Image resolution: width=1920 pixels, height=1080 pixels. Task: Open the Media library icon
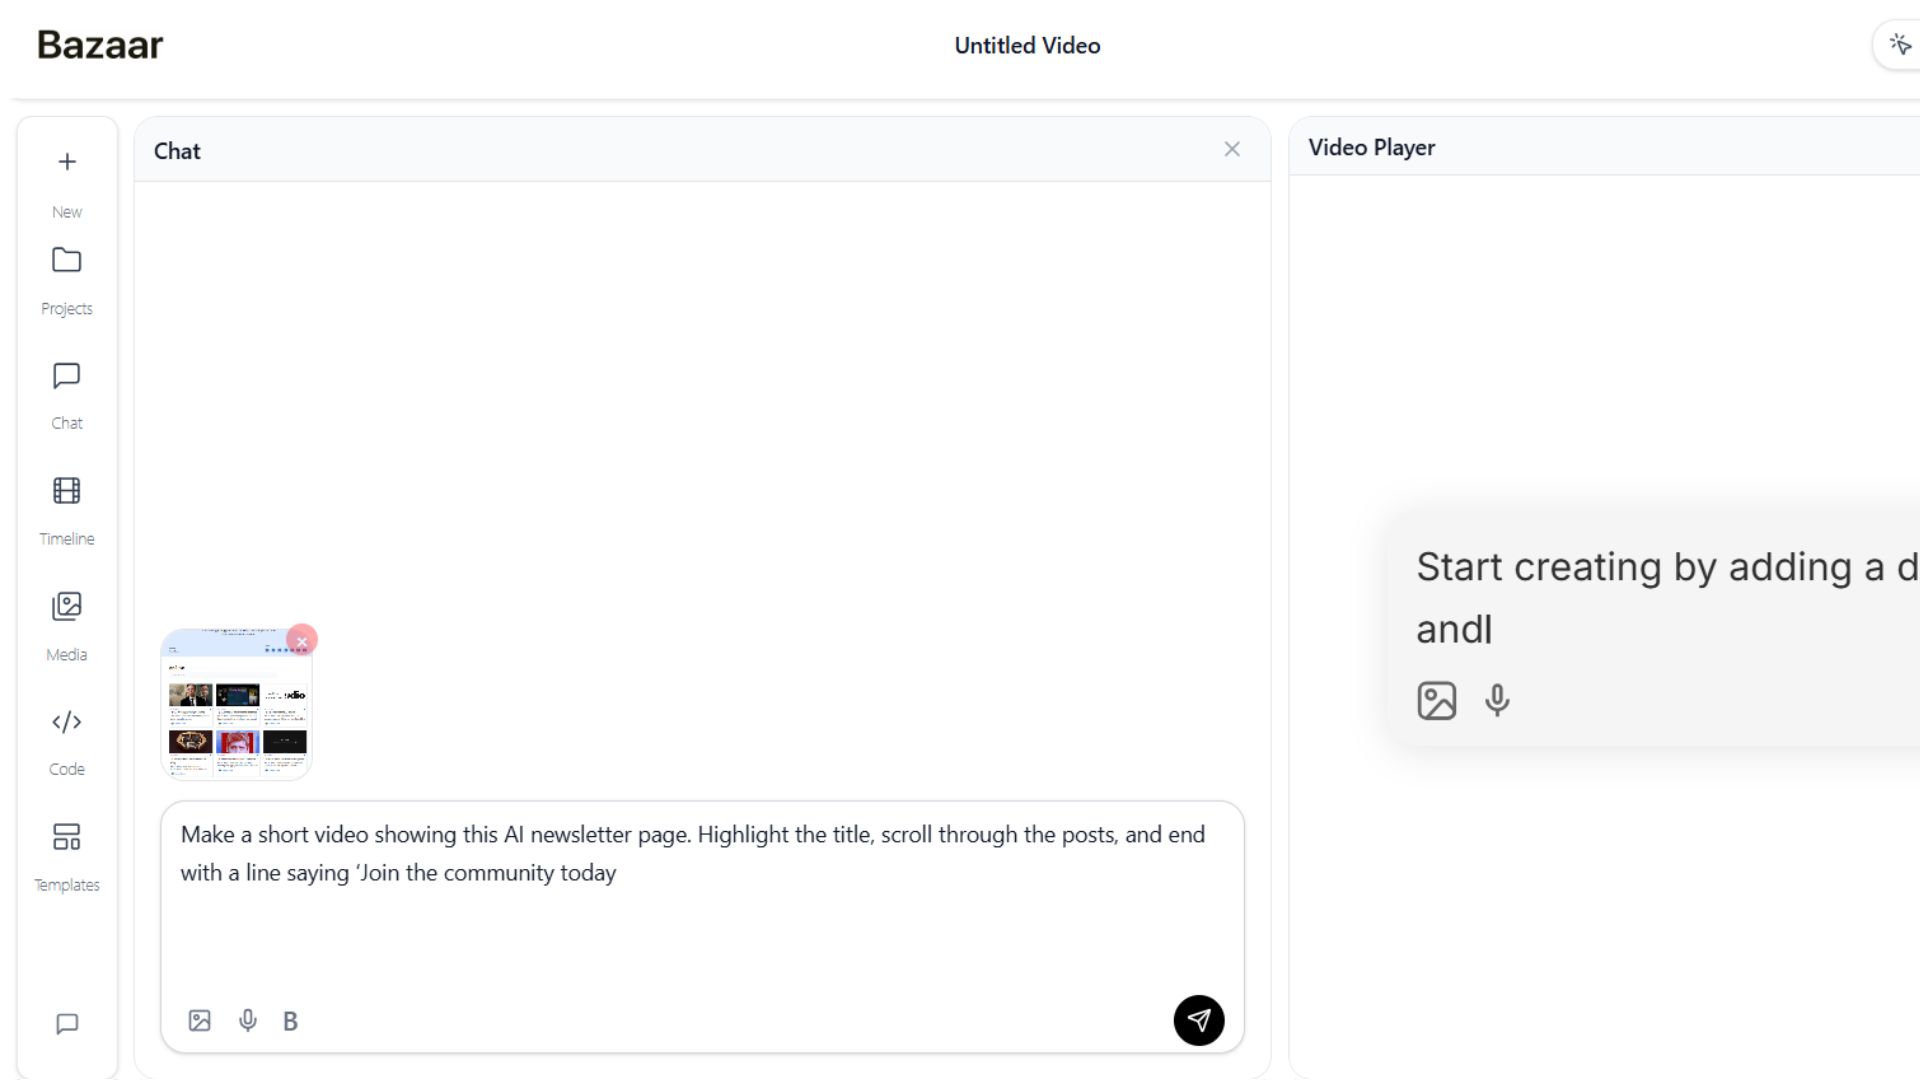67,607
